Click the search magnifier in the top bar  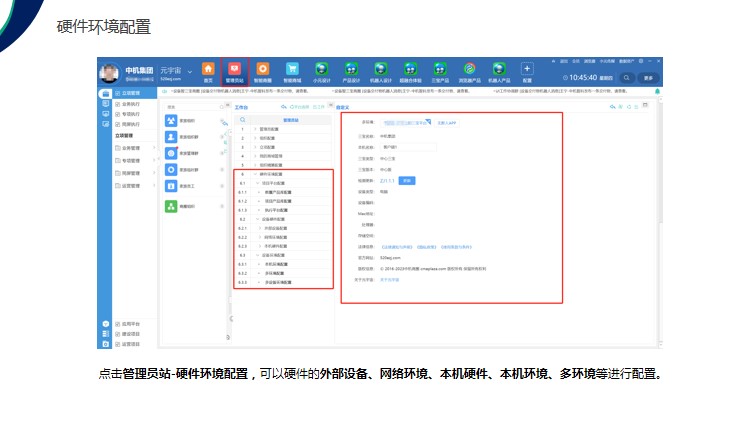point(627,78)
